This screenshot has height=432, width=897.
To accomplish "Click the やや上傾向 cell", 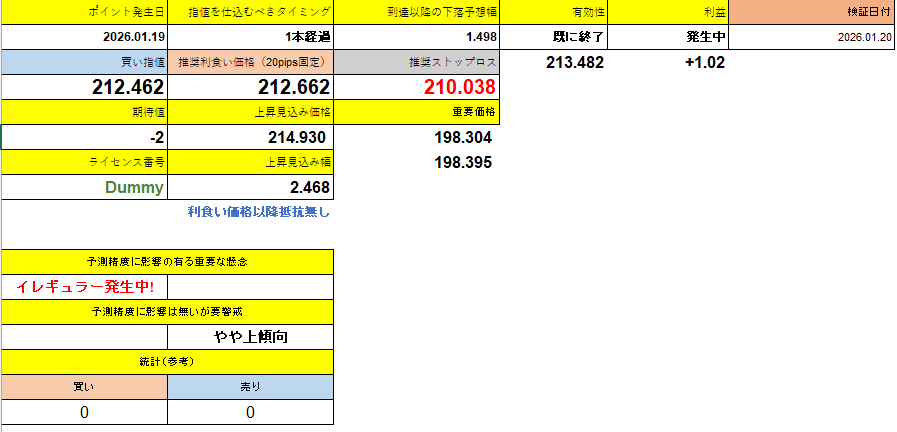I will (x=251, y=337).
